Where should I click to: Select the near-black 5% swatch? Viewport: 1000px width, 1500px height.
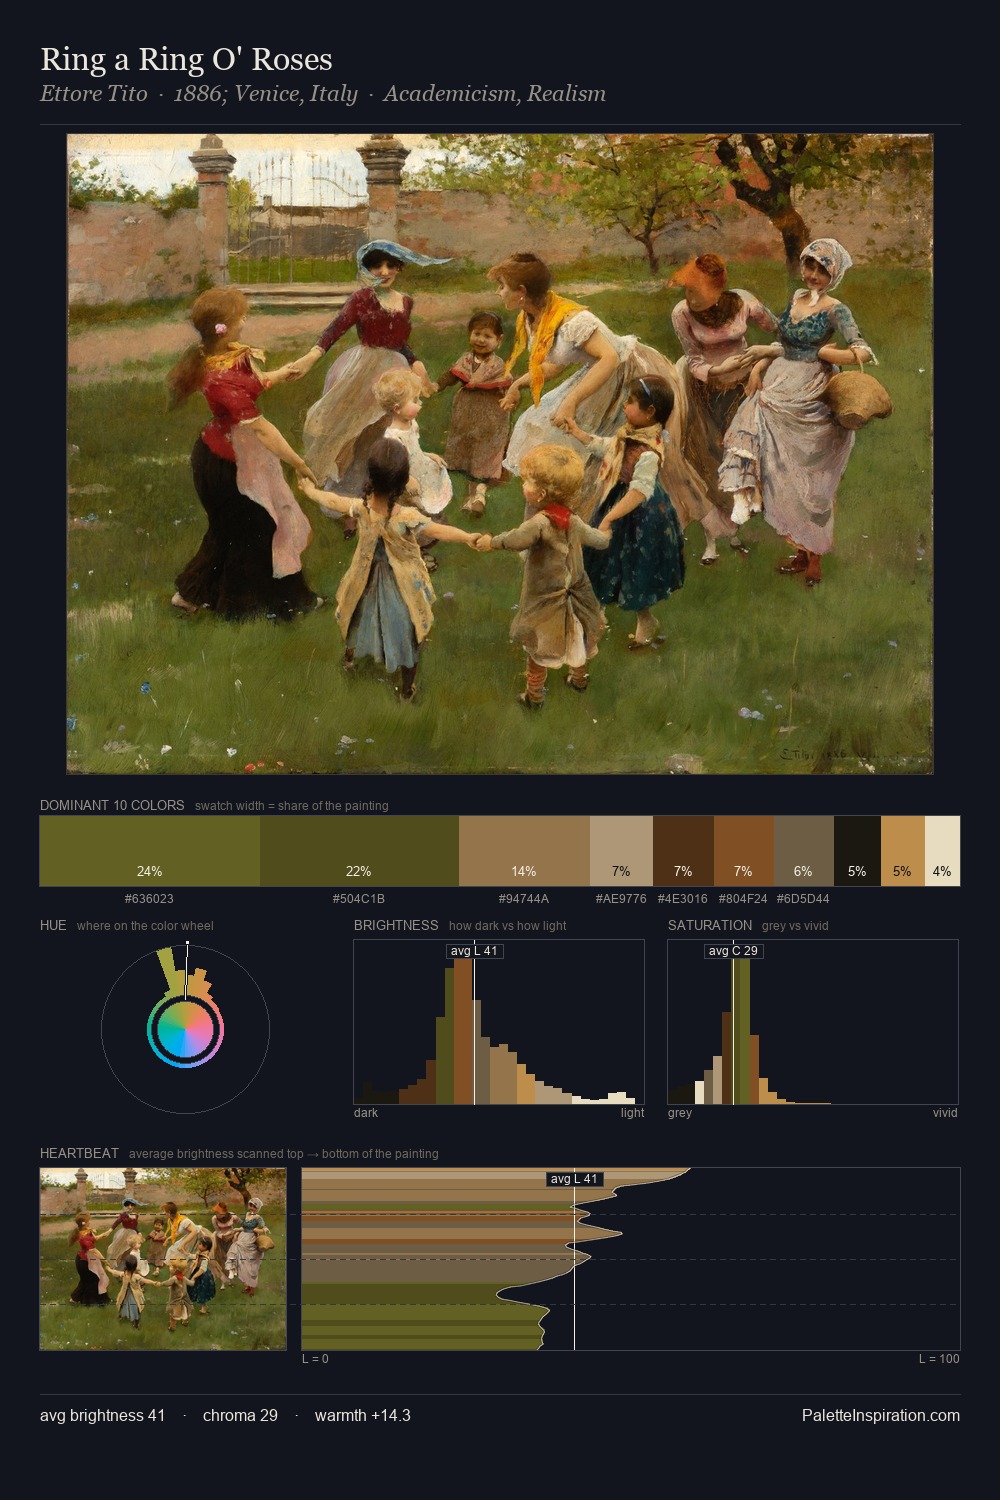coord(857,851)
